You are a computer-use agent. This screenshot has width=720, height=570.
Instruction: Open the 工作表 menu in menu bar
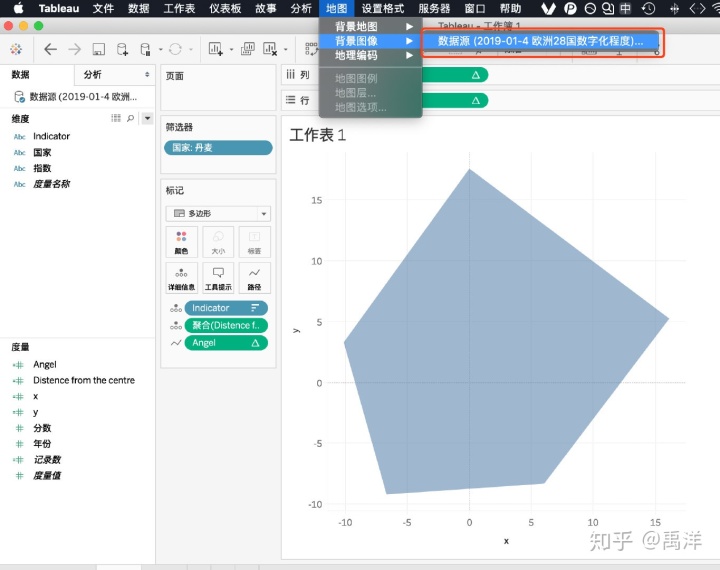179,8
